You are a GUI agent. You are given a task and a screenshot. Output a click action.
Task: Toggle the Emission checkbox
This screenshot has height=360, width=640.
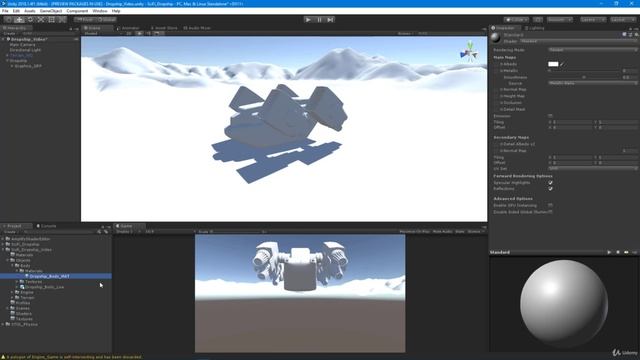pyautogui.click(x=550, y=116)
